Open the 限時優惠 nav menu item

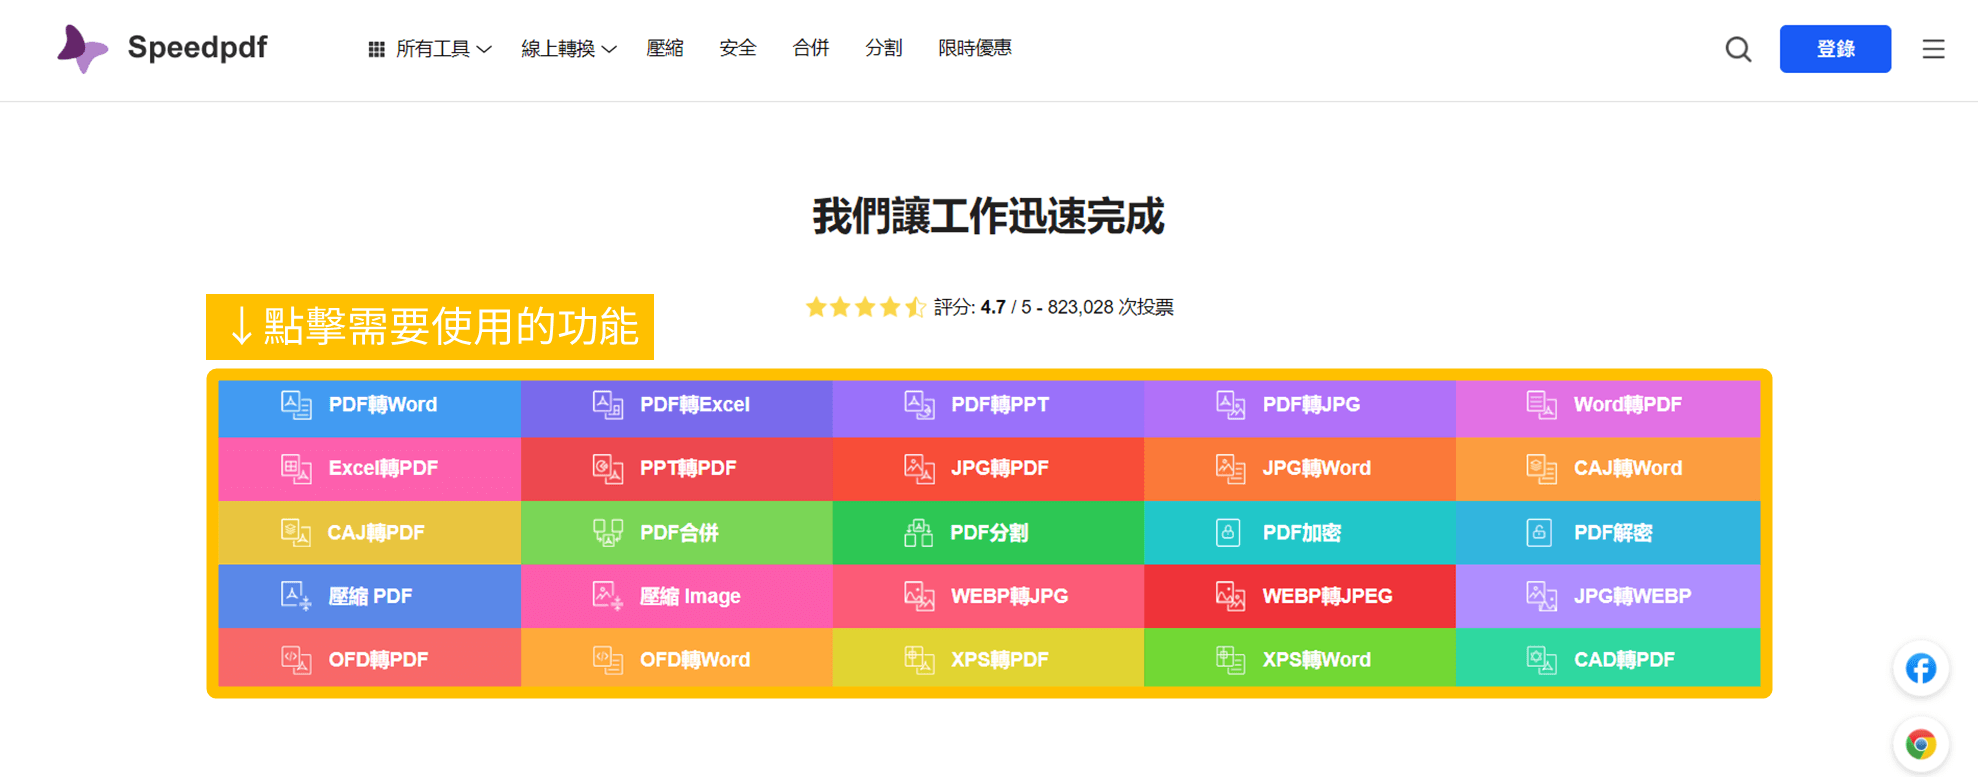(x=975, y=48)
